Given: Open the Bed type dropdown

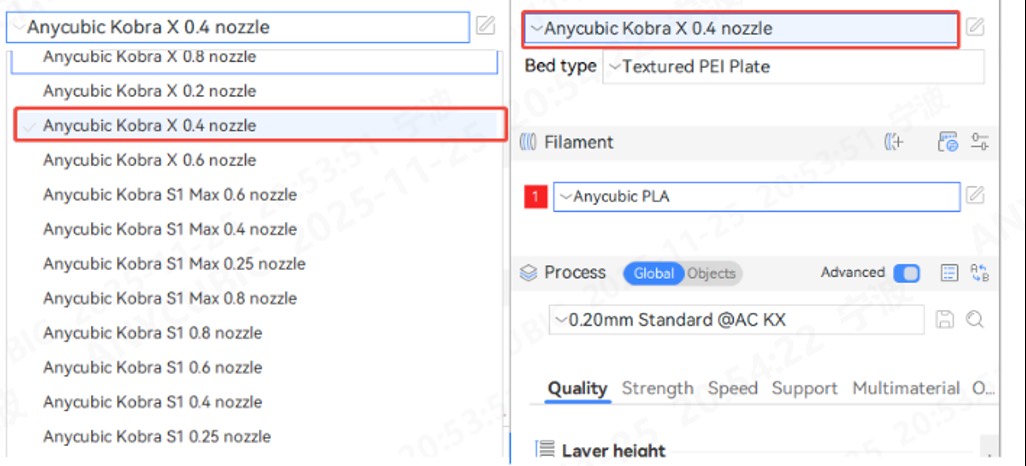Looking at the screenshot, I should pyautogui.click(x=793, y=67).
